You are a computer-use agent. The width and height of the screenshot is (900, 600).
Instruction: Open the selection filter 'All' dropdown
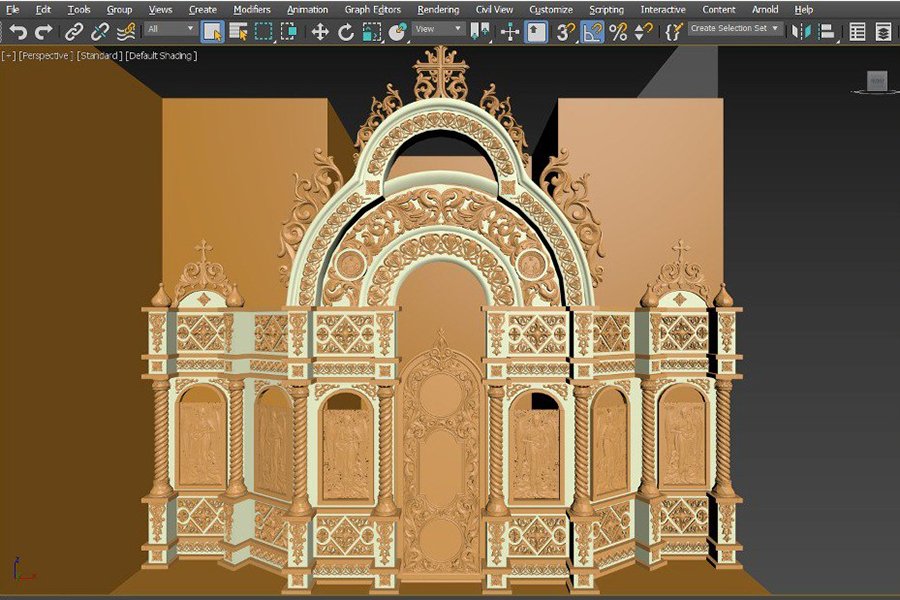[x=171, y=30]
